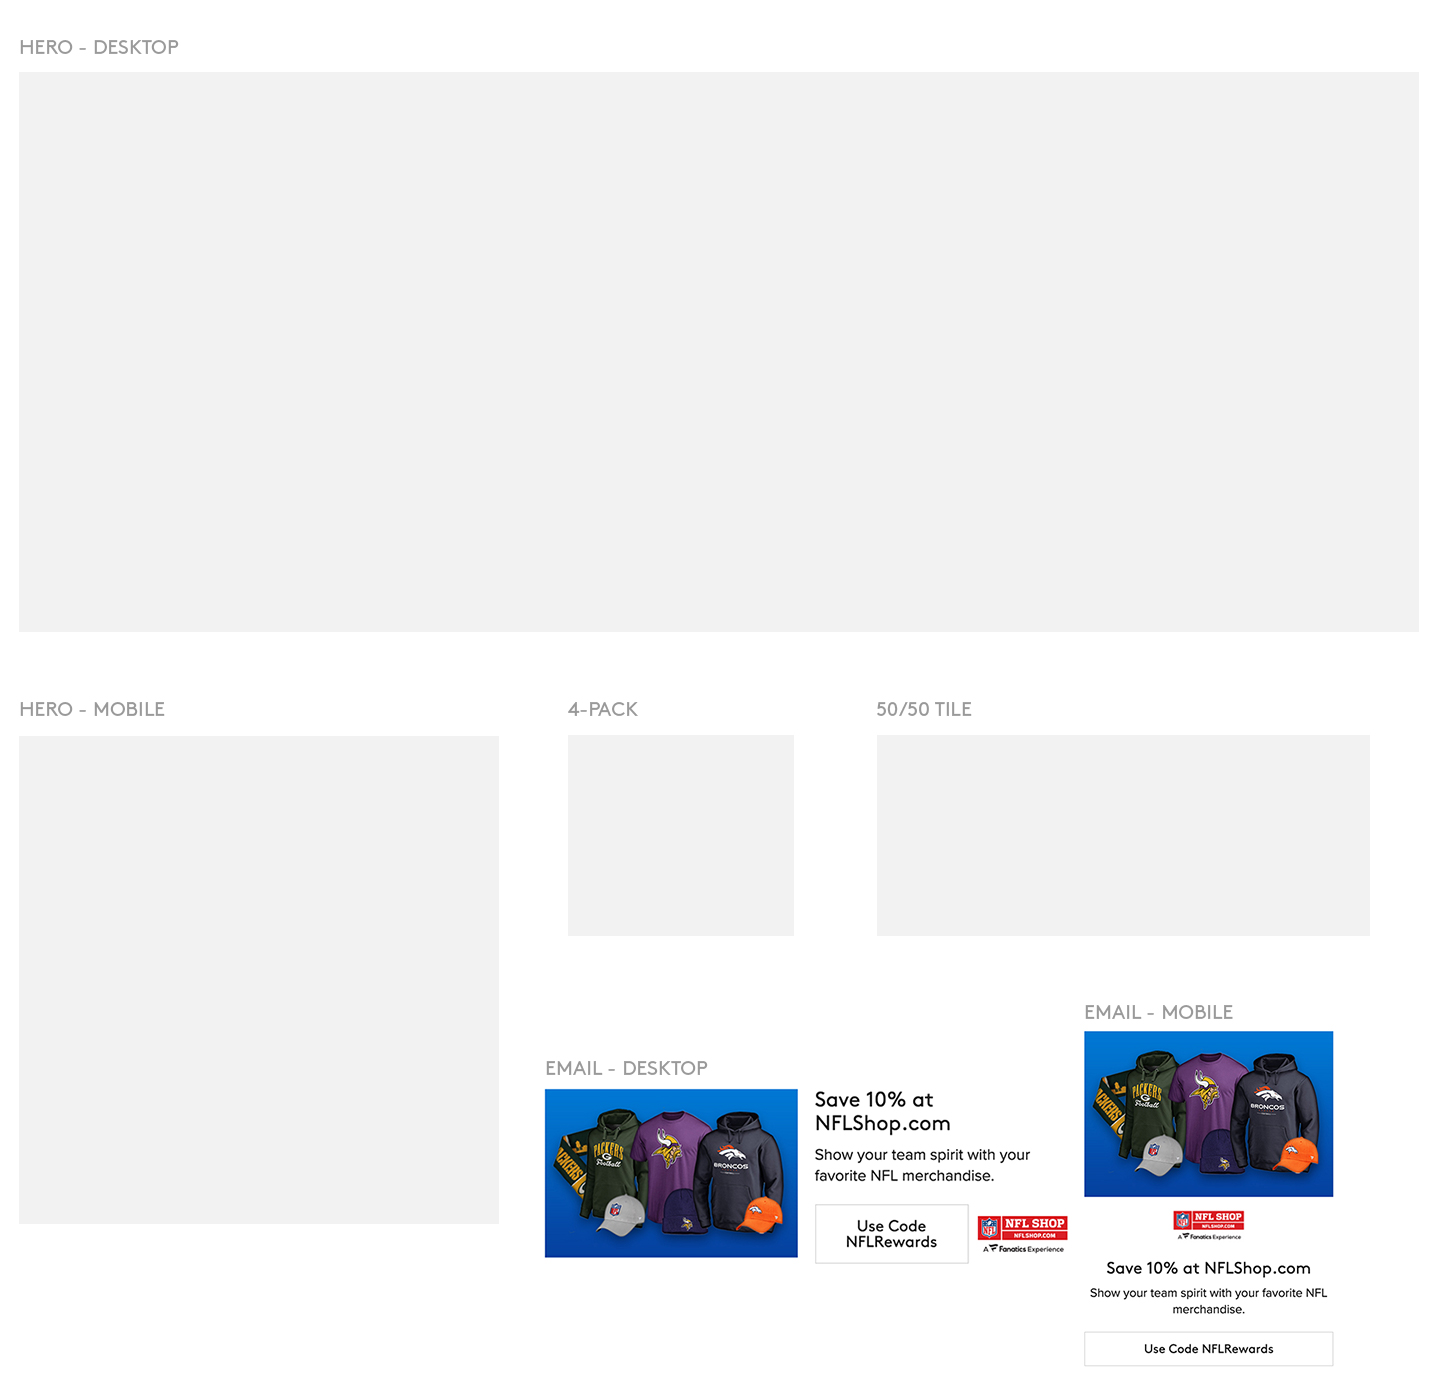Click the 'Show your team spirit' text in desktop email

point(921,1165)
